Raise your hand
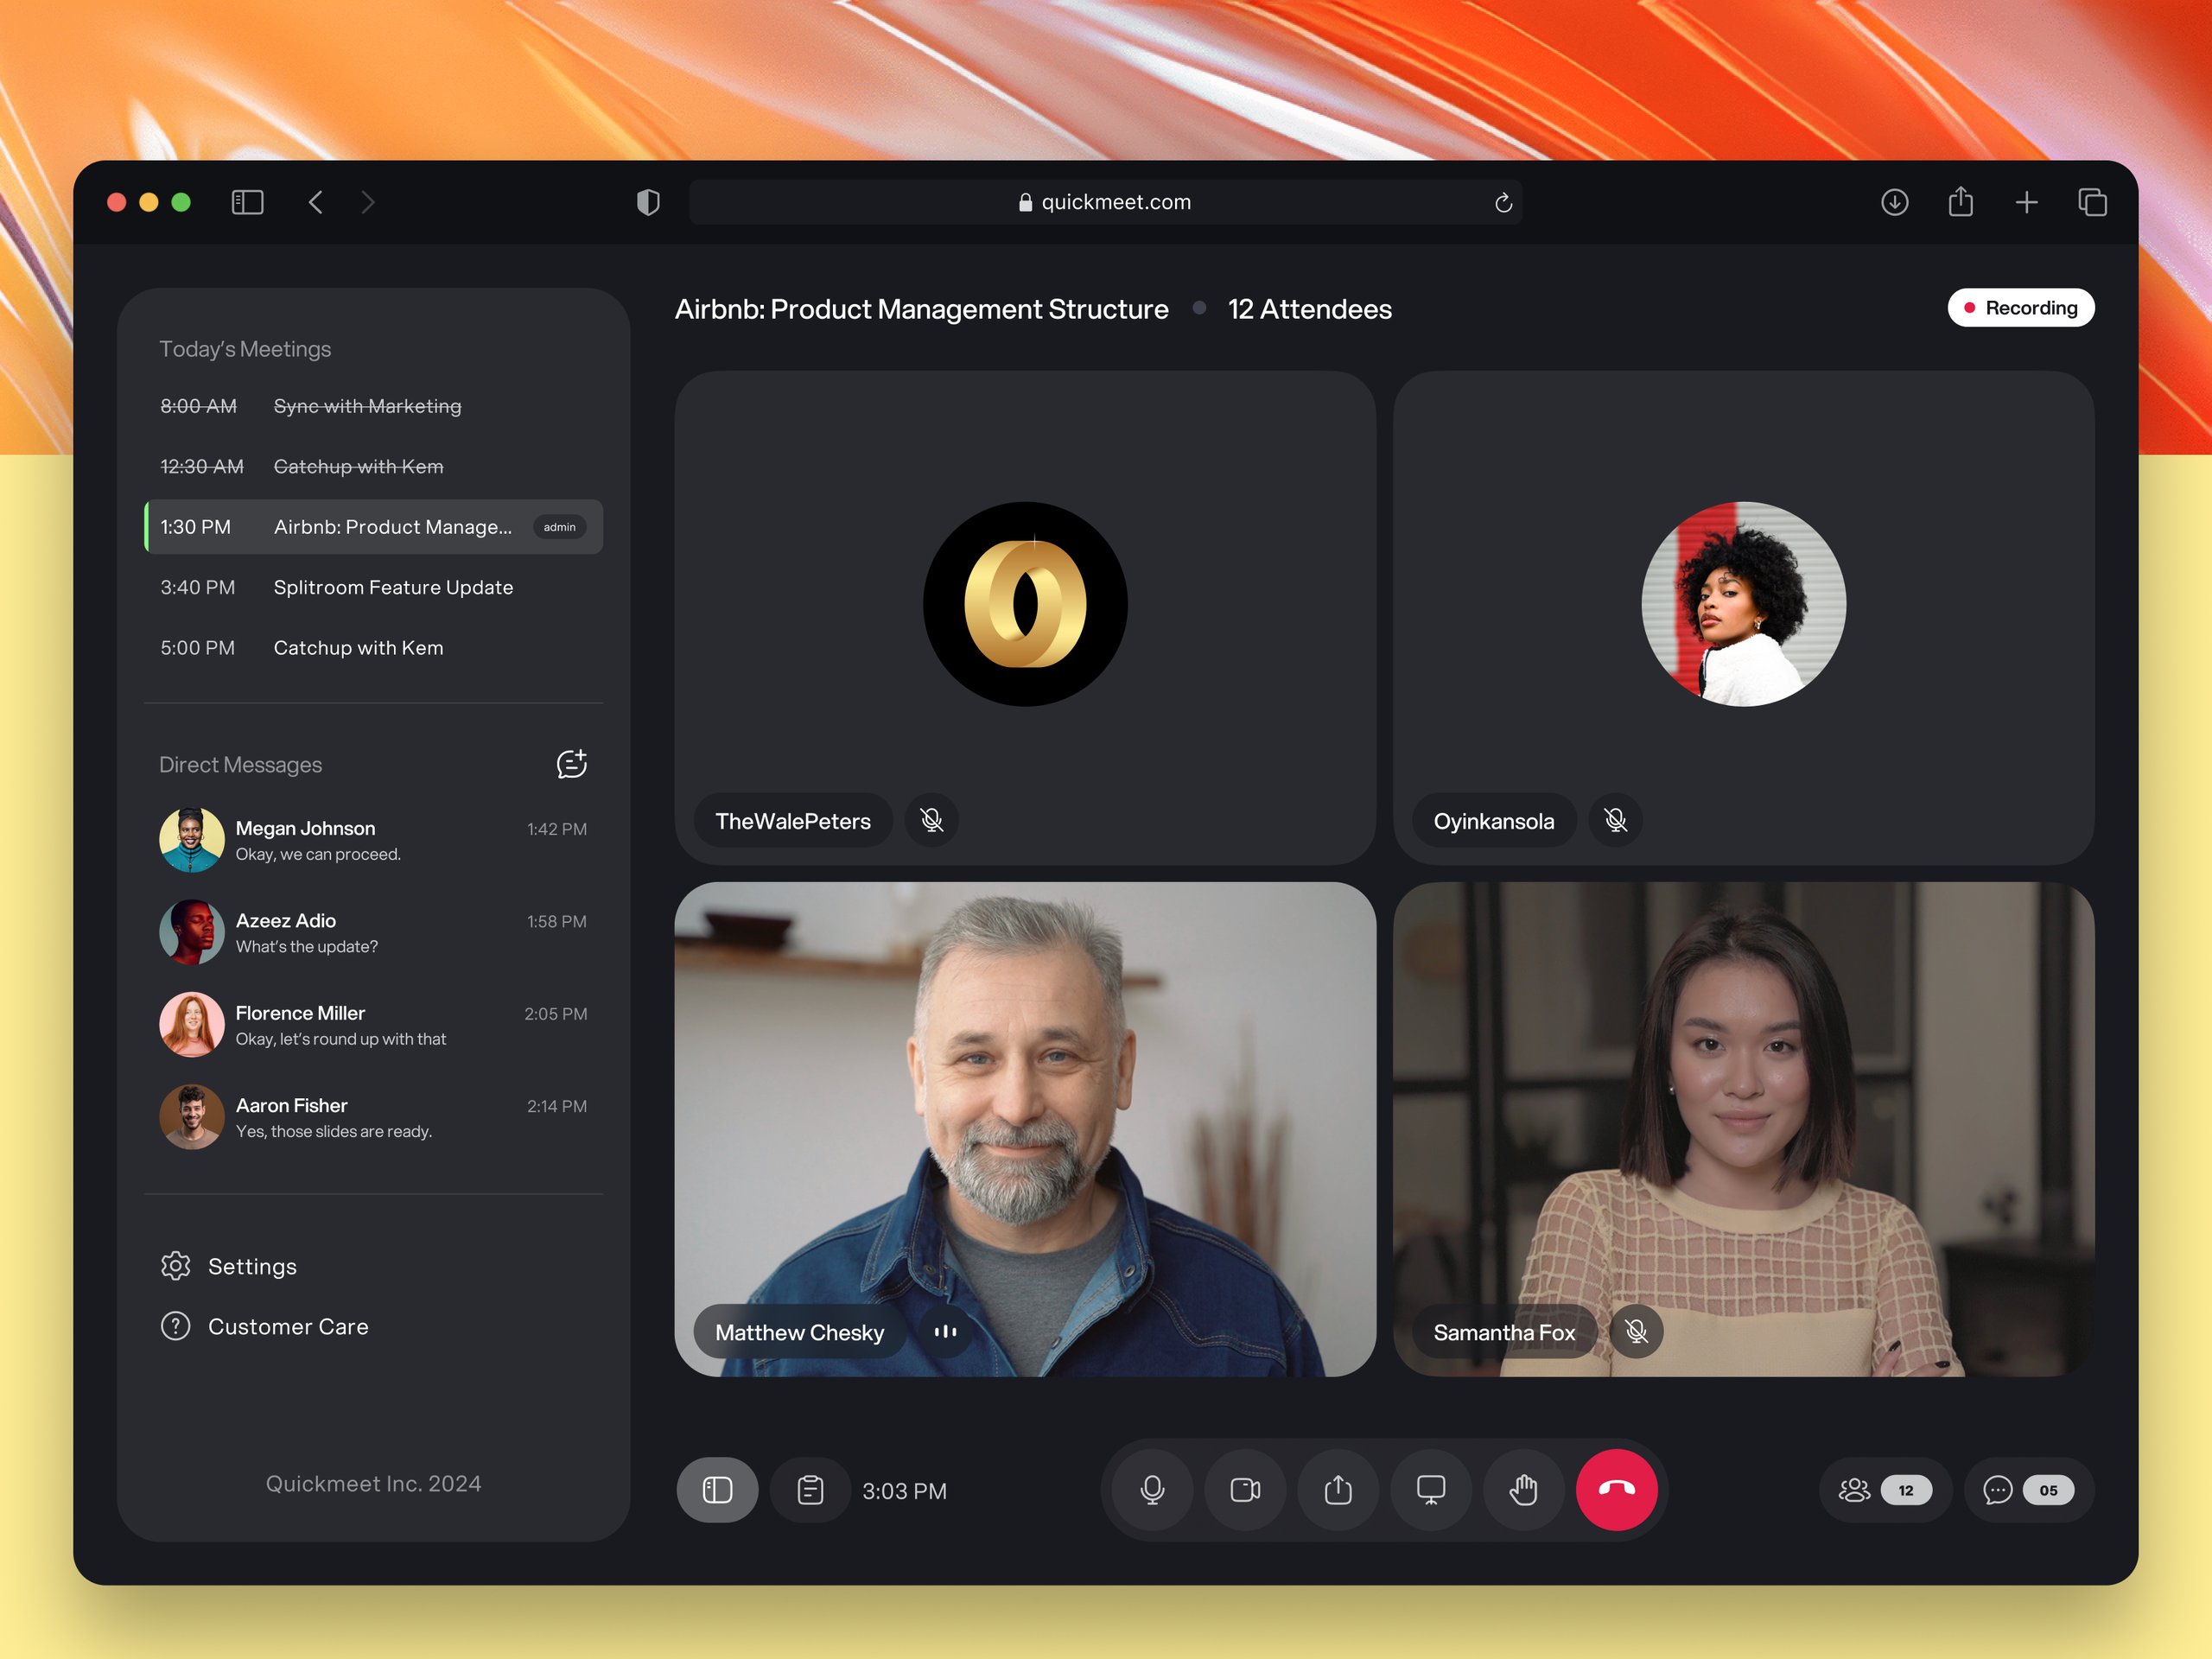This screenshot has height=1659, width=2212. (1524, 1490)
